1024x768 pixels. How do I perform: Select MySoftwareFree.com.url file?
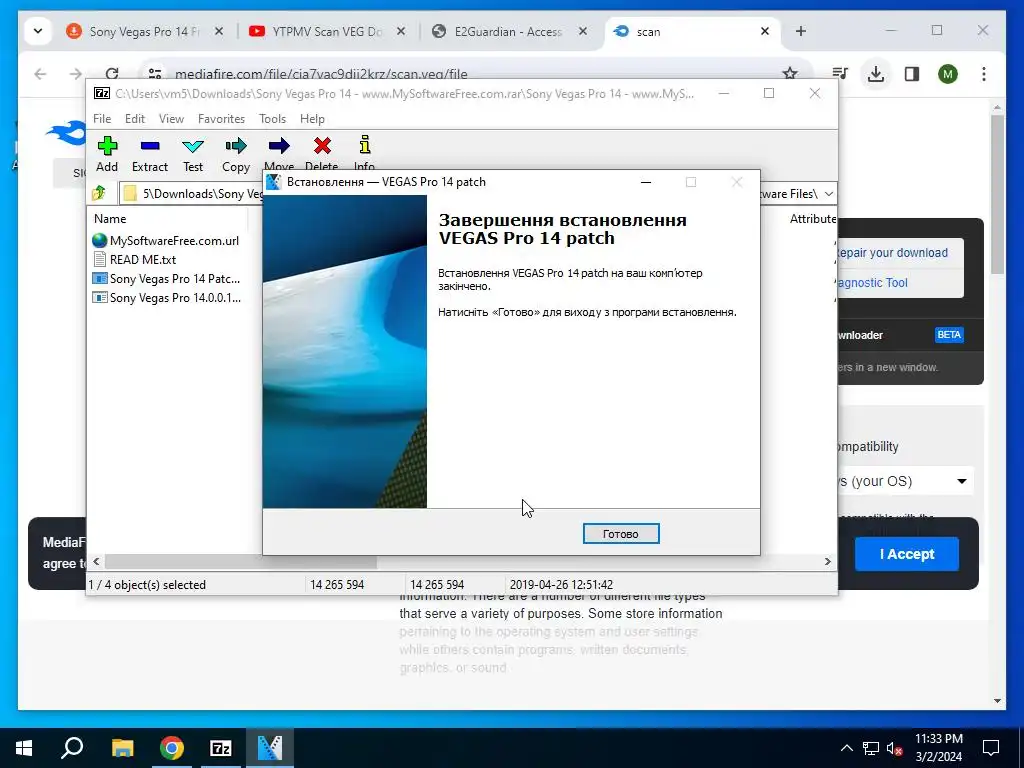click(x=167, y=240)
